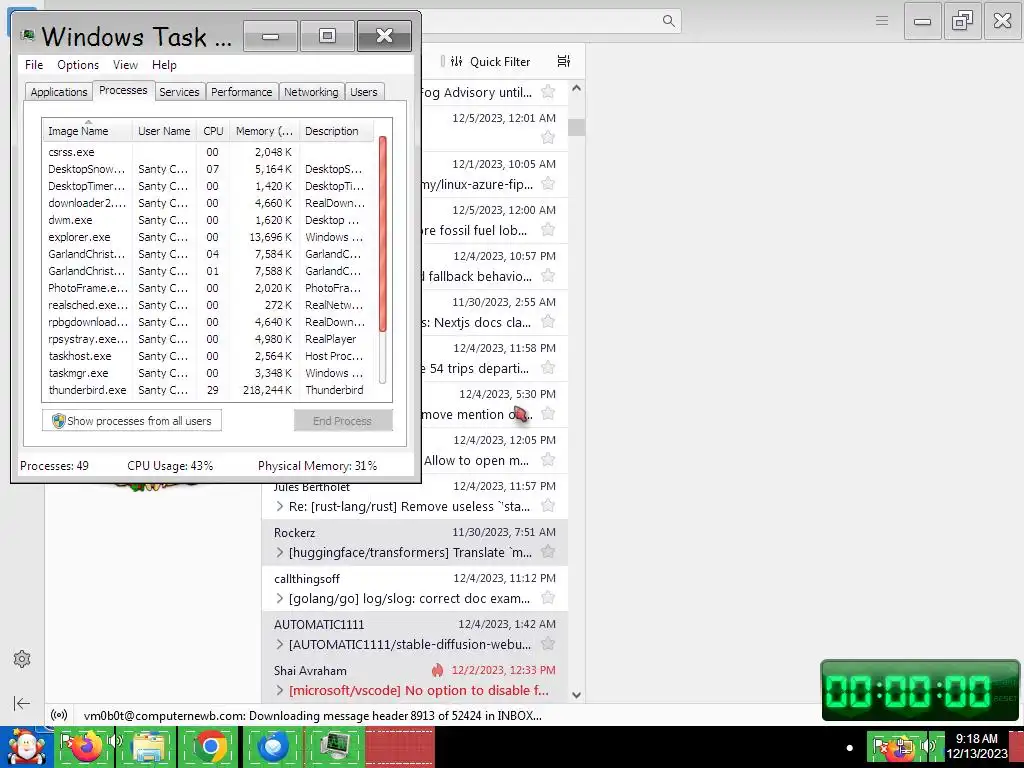Screen dimensions: 1024x768
Task: Collapse the Thunderbird spaces toolbar arrow
Action: click(x=22, y=703)
